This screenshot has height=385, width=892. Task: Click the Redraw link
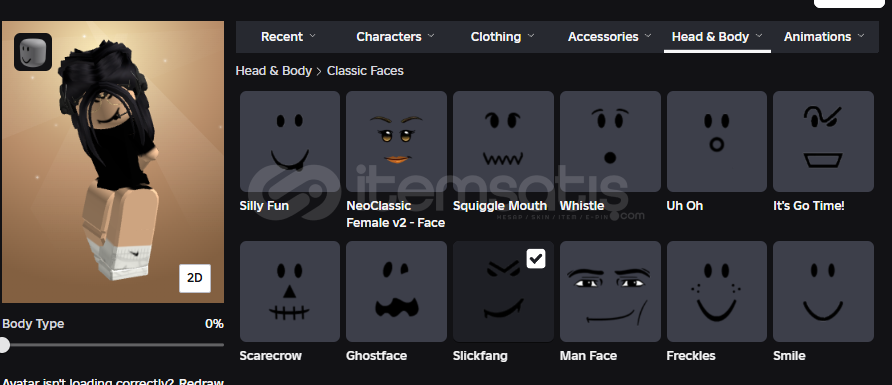pyautogui.click(x=201, y=381)
